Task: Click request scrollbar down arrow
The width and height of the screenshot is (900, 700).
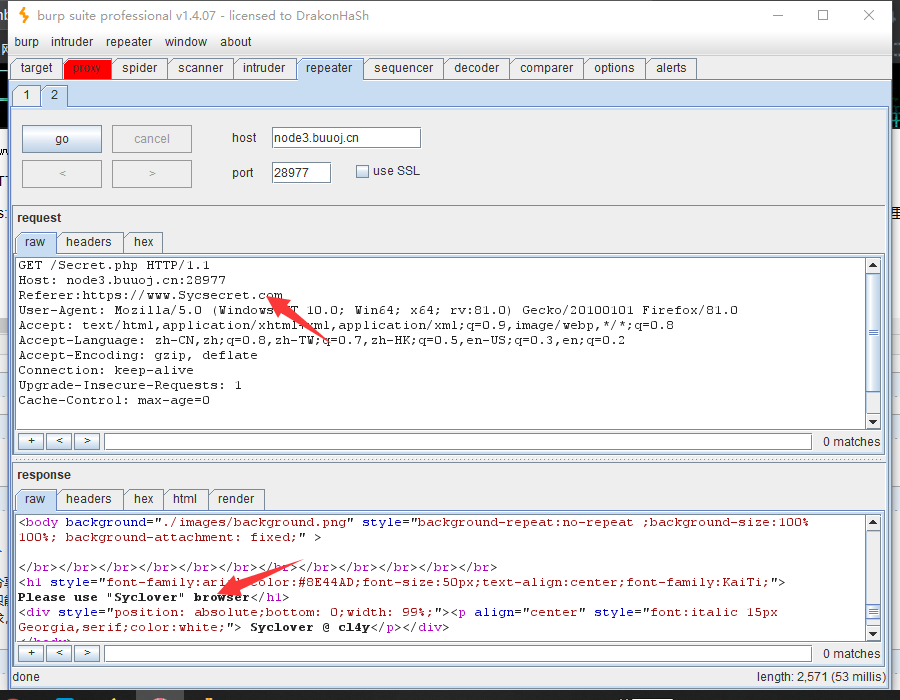Action: tap(873, 422)
